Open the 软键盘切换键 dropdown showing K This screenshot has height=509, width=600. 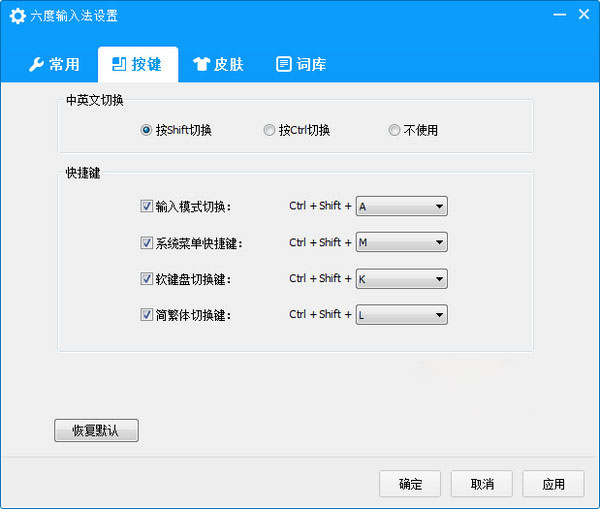coord(401,279)
